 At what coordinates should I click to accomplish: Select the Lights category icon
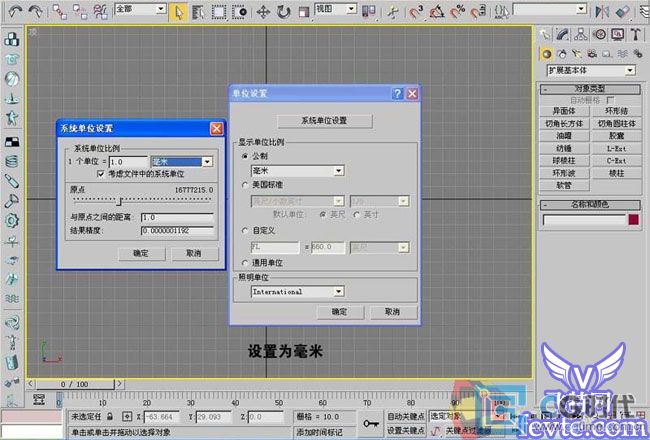coord(577,54)
